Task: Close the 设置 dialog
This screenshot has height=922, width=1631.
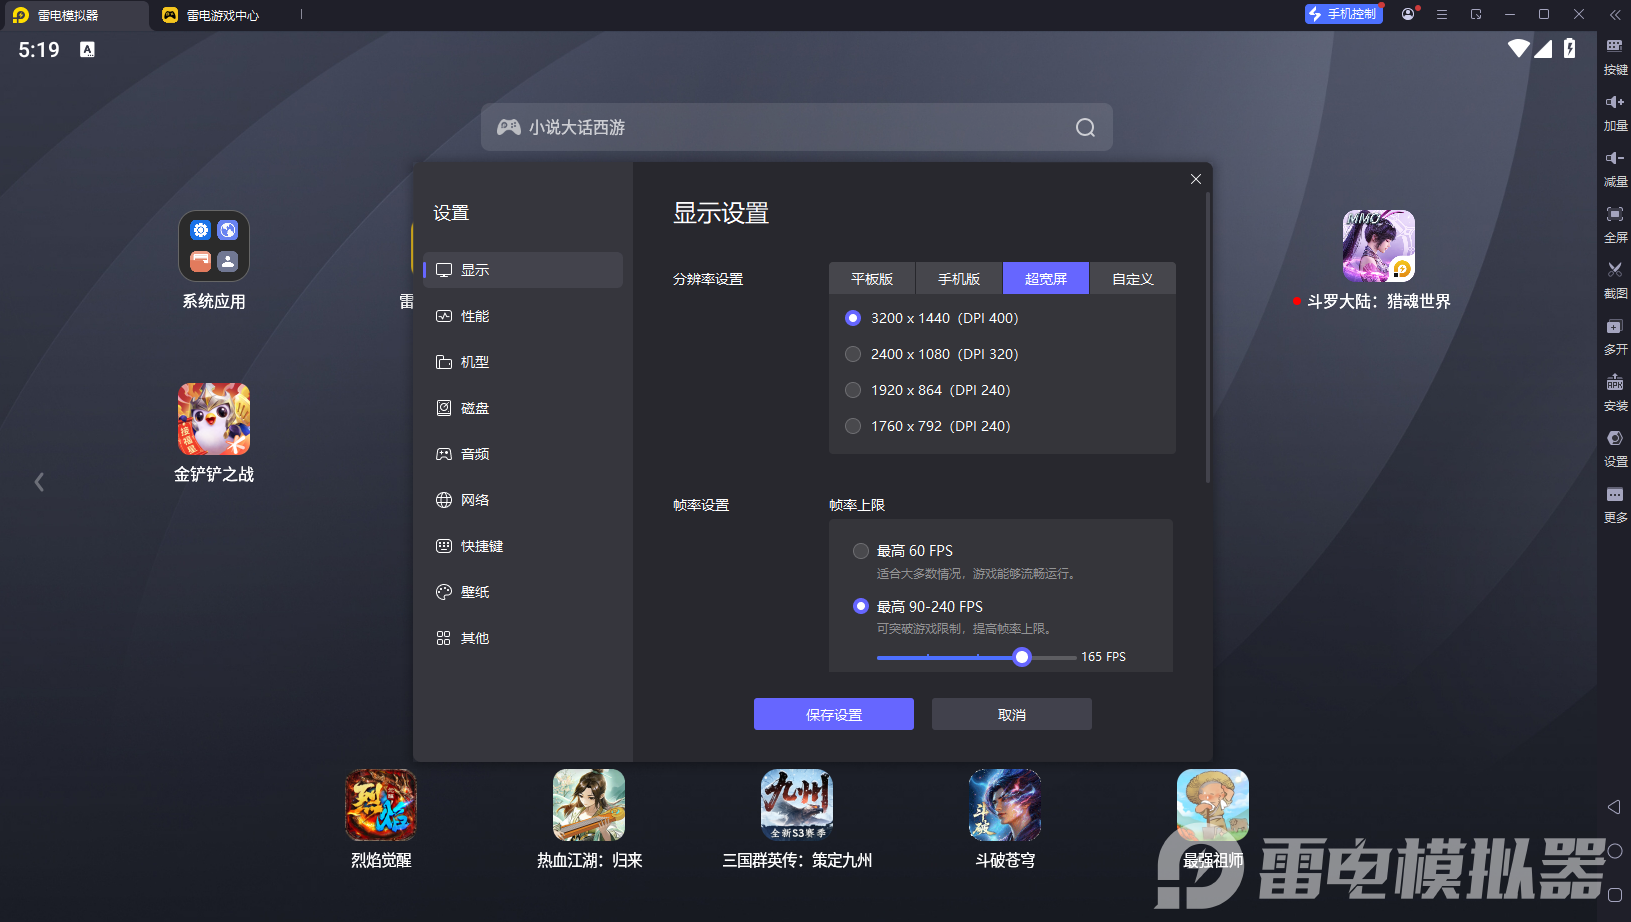Action: coord(1196,179)
